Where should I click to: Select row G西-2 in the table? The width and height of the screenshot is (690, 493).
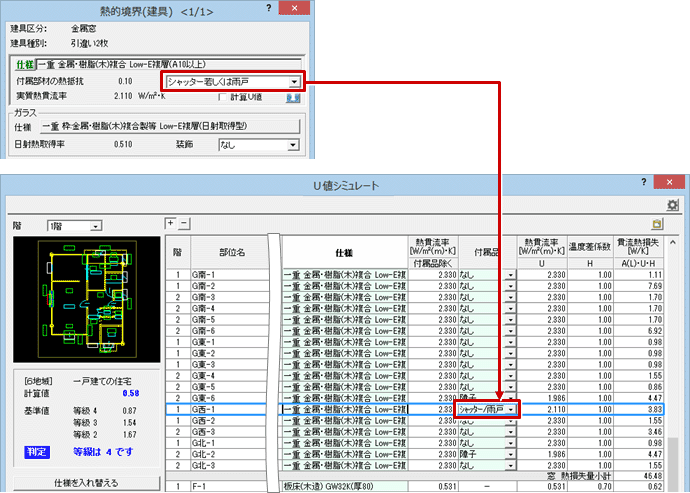pyautogui.click(x=415, y=421)
